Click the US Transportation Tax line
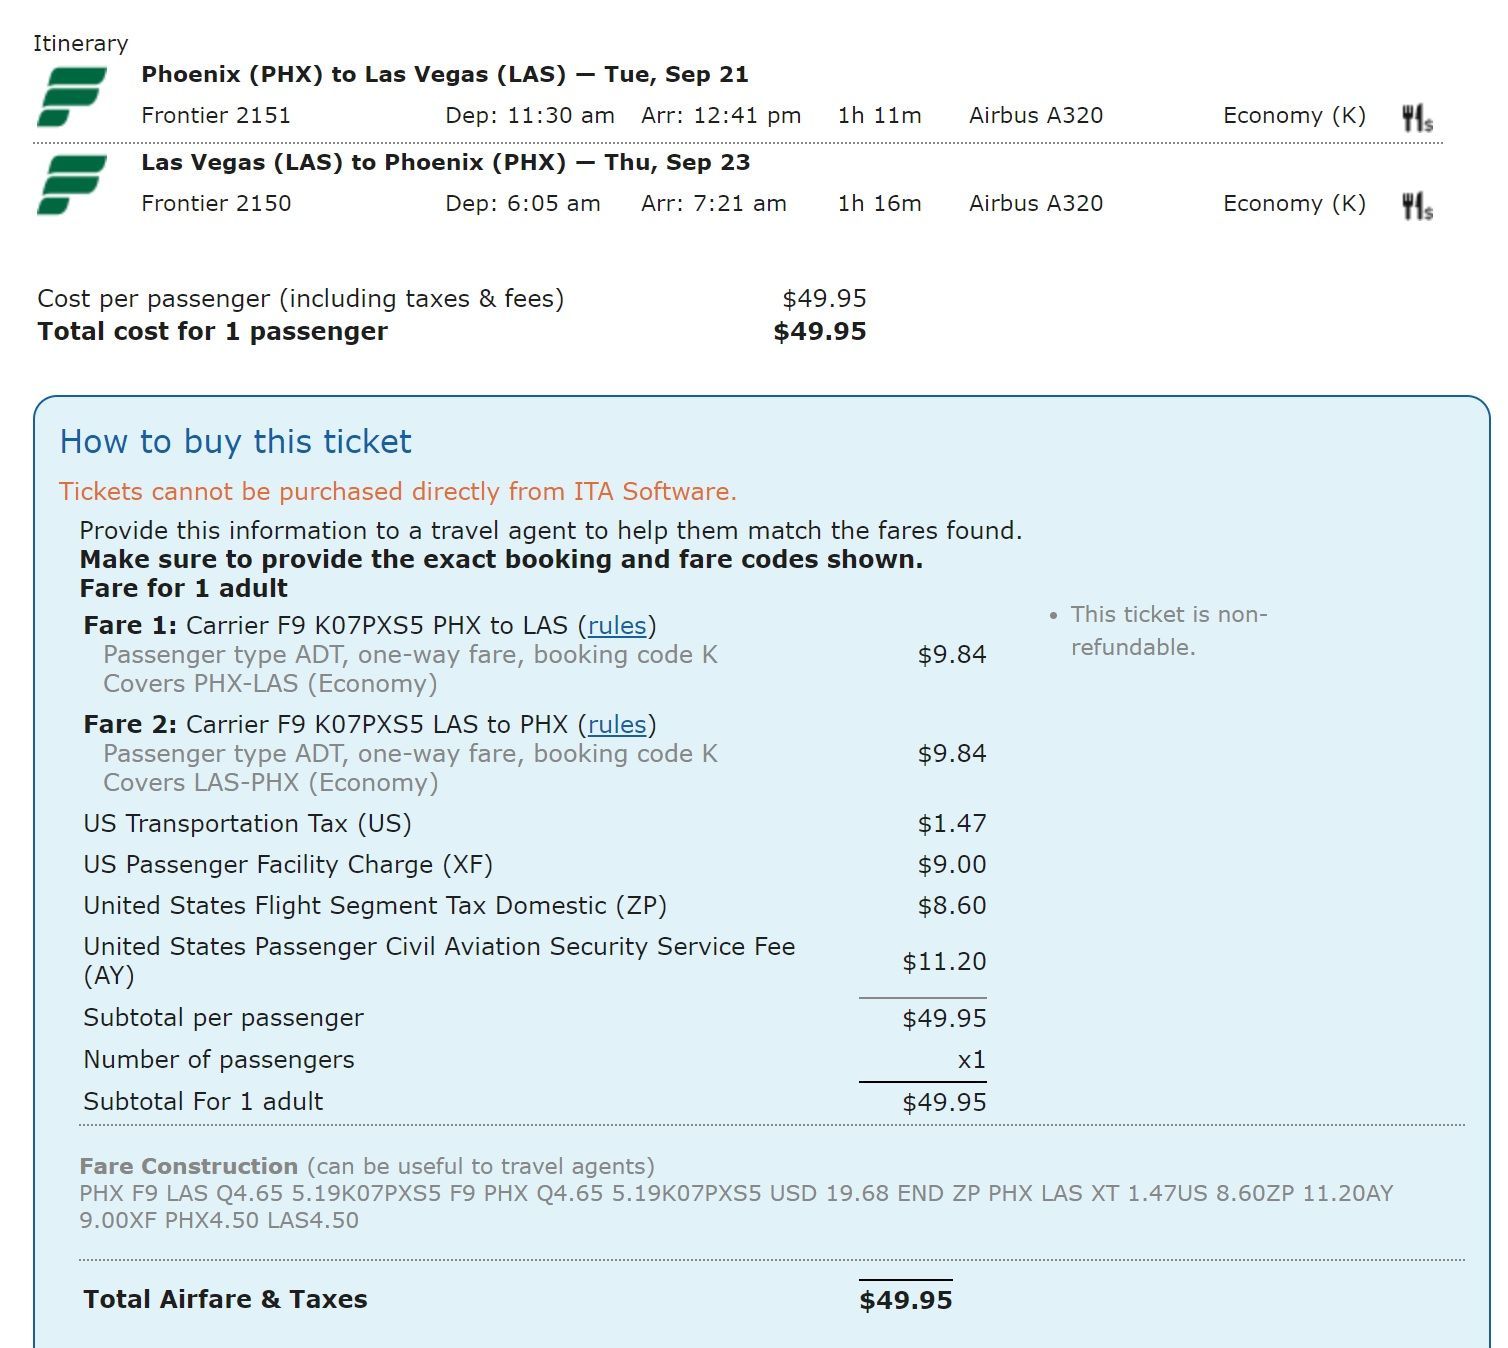 (247, 824)
